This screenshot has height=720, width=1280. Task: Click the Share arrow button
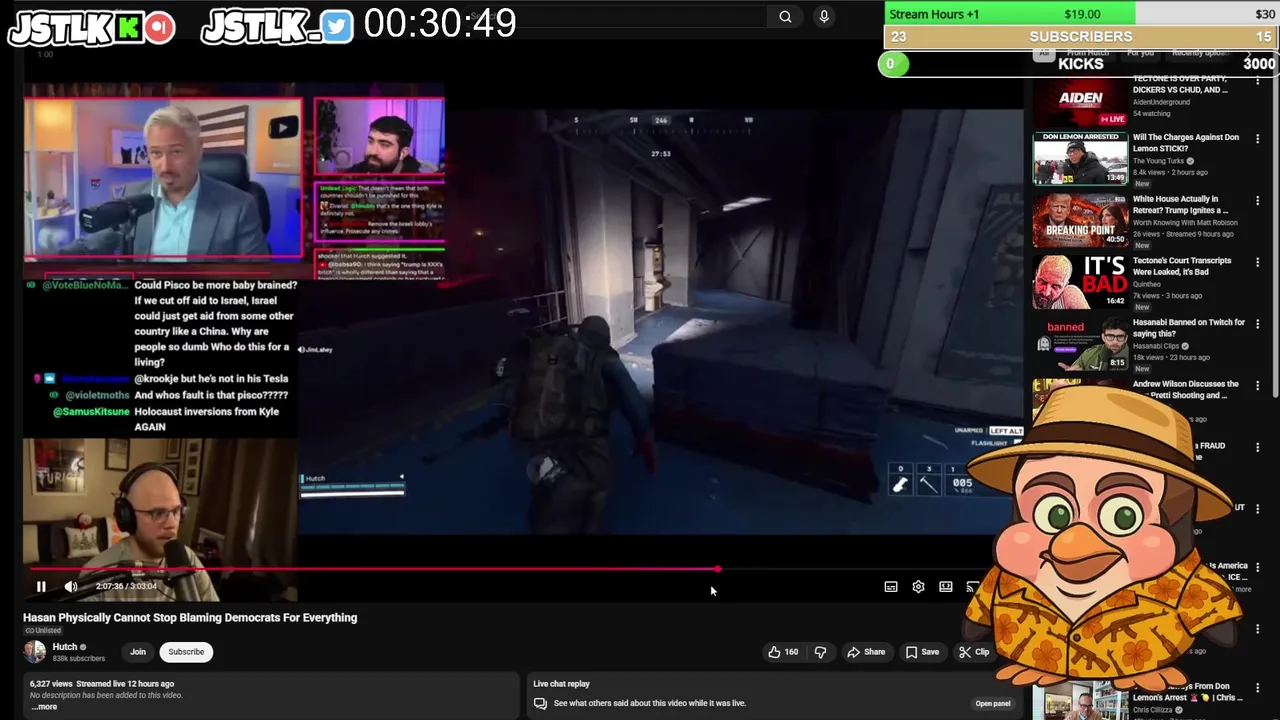866,652
